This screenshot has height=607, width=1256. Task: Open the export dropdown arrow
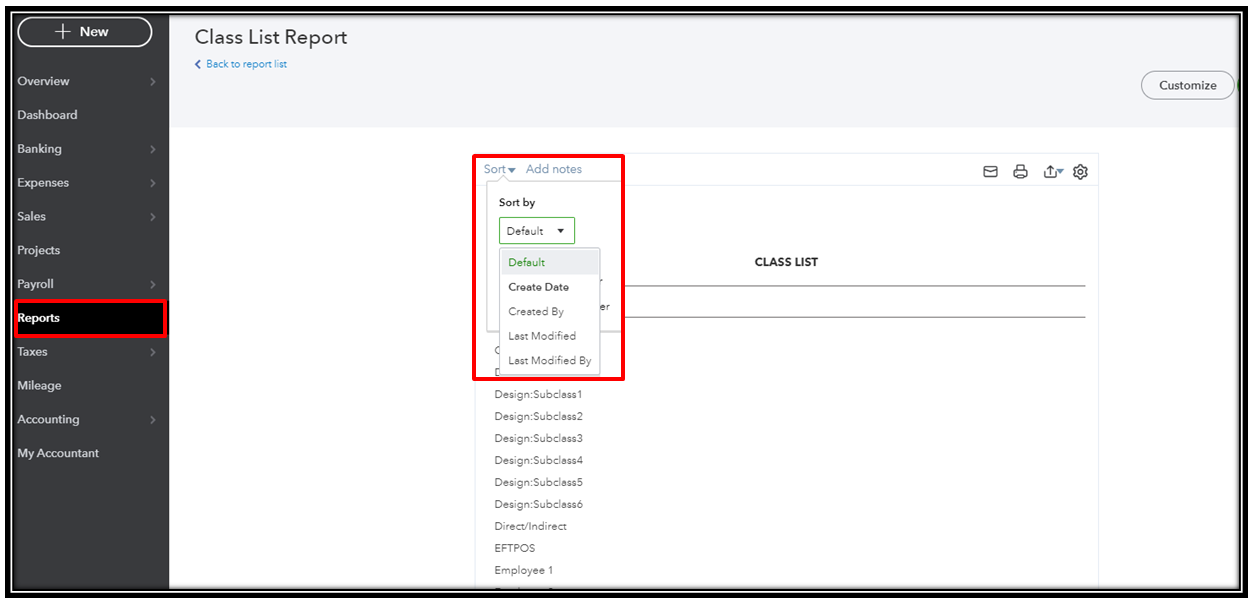(1060, 172)
